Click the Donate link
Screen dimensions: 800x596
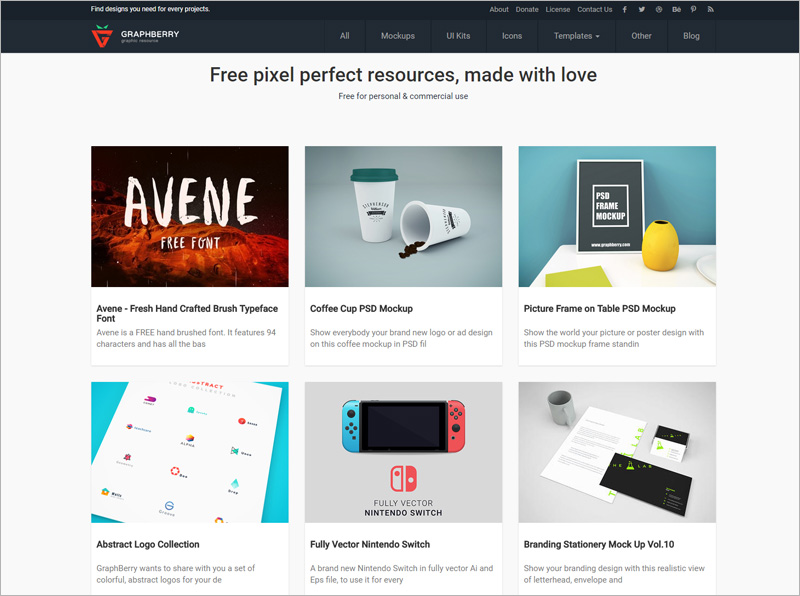tap(527, 9)
